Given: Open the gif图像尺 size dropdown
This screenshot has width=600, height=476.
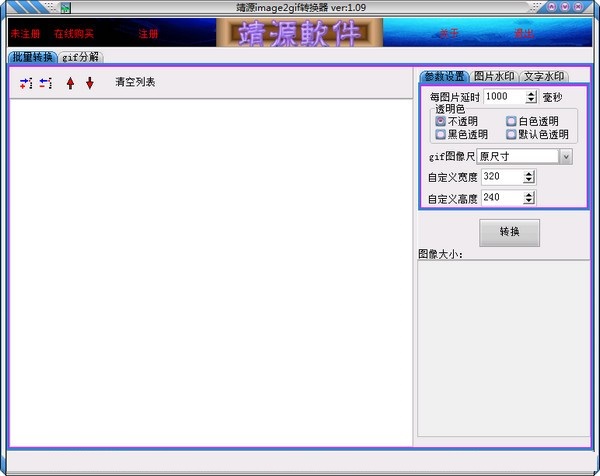Looking at the screenshot, I should point(566,156).
